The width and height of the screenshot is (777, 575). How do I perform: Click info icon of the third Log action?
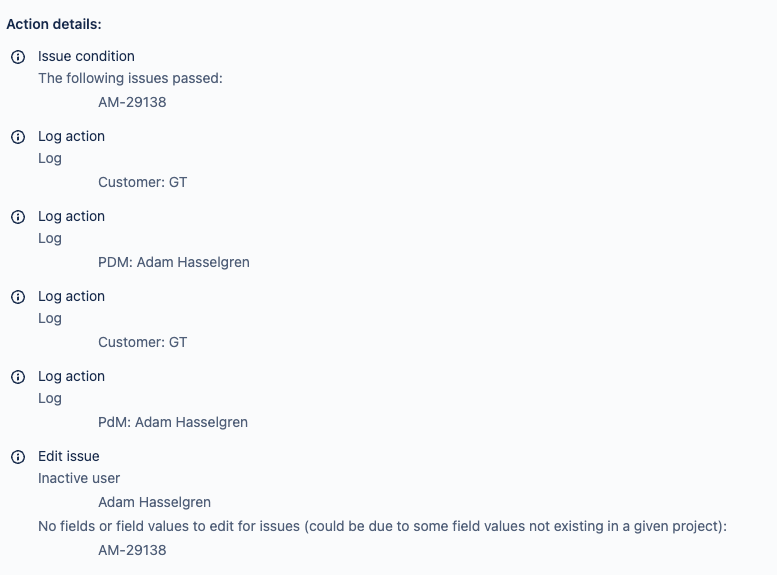point(18,297)
